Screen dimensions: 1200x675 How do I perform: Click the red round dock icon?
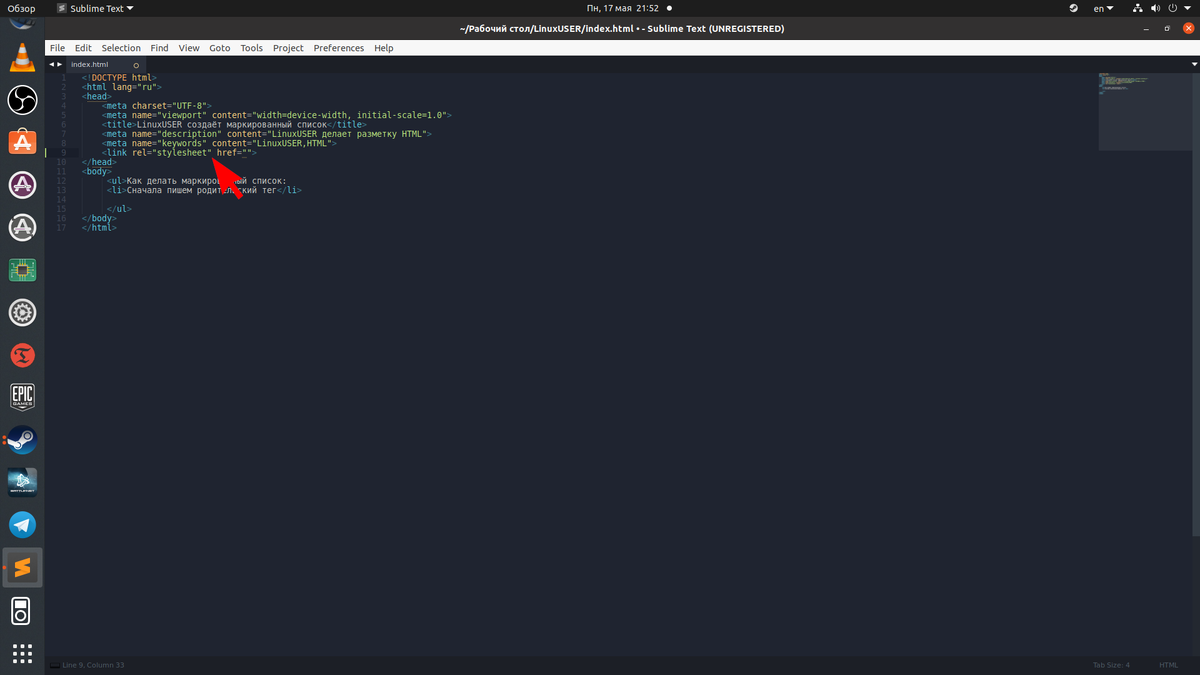22,355
